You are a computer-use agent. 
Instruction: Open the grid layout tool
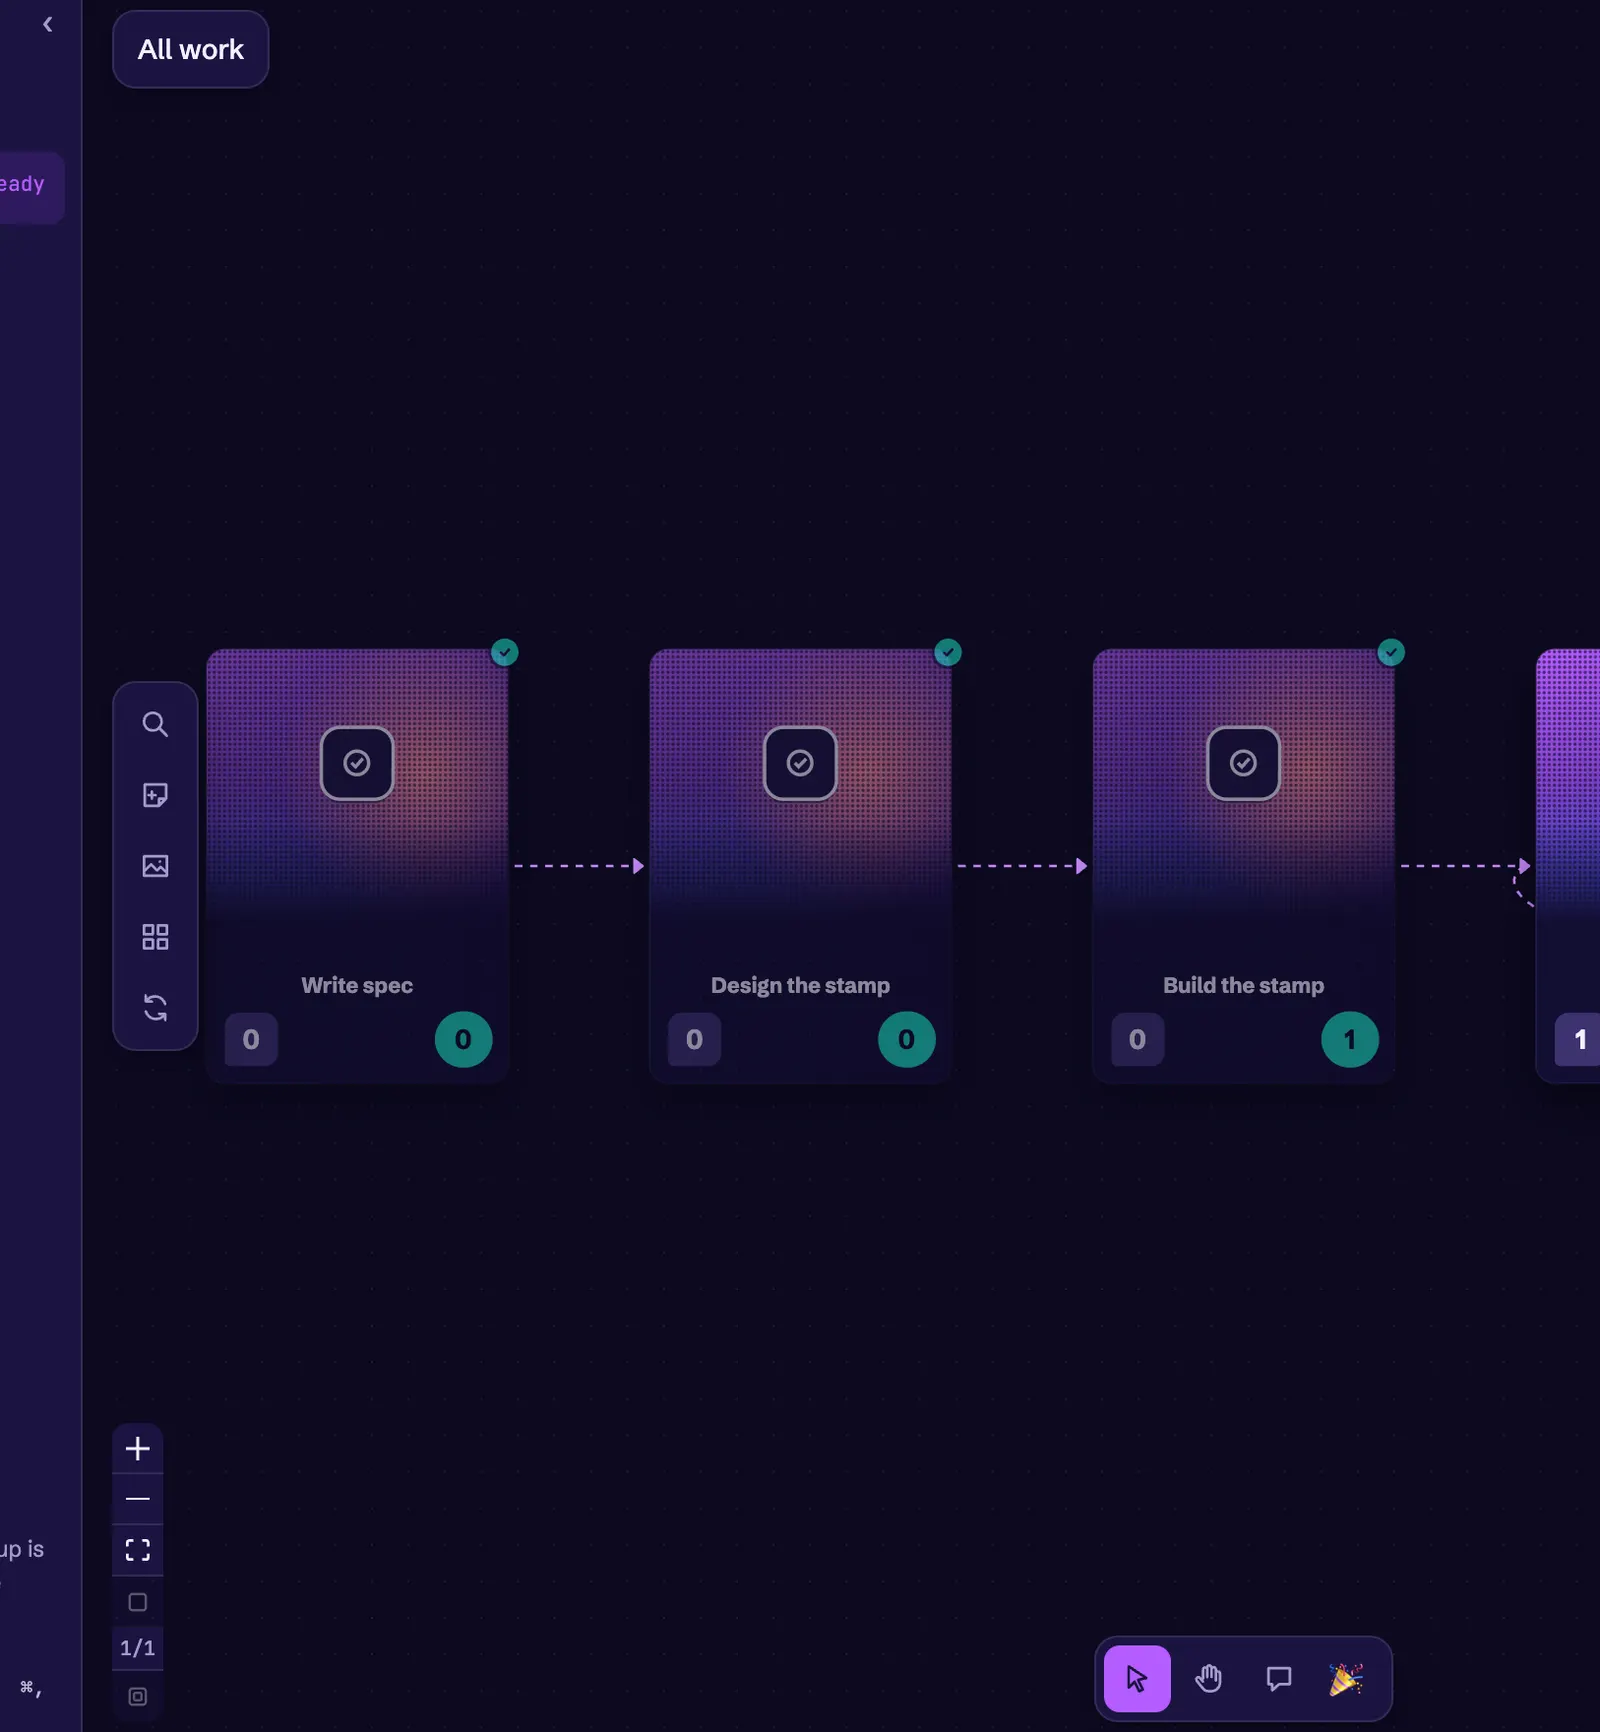coord(155,937)
